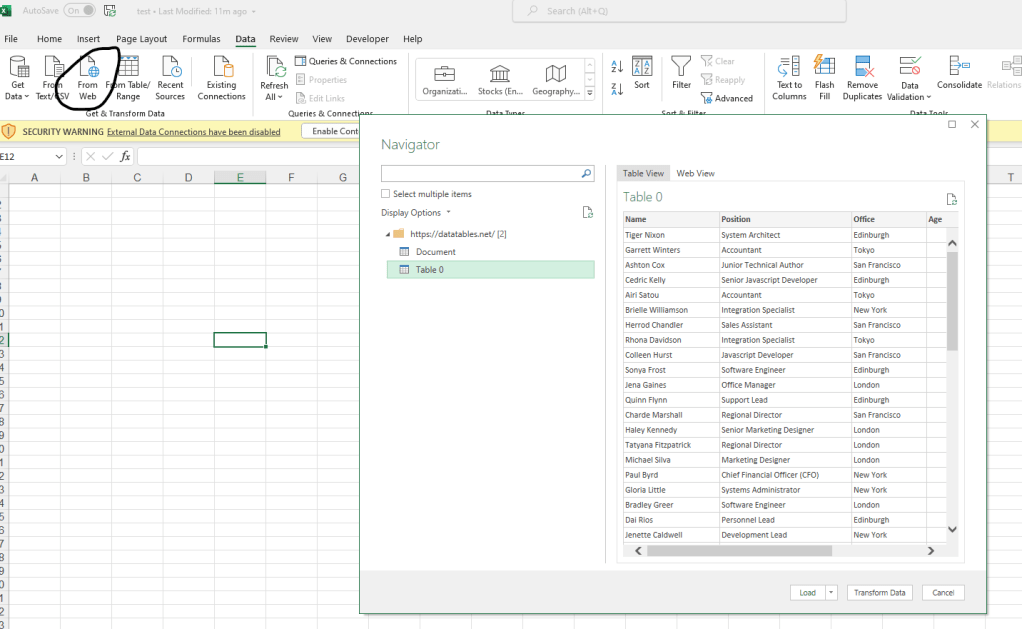Switch to the Web View tab
1022x629 pixels.
(x=695, y=173)
